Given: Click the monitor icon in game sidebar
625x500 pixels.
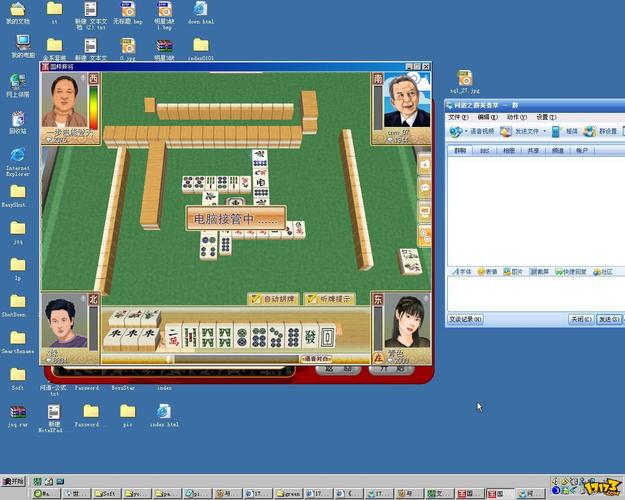Looking at the screenshot, I should 425,212.
